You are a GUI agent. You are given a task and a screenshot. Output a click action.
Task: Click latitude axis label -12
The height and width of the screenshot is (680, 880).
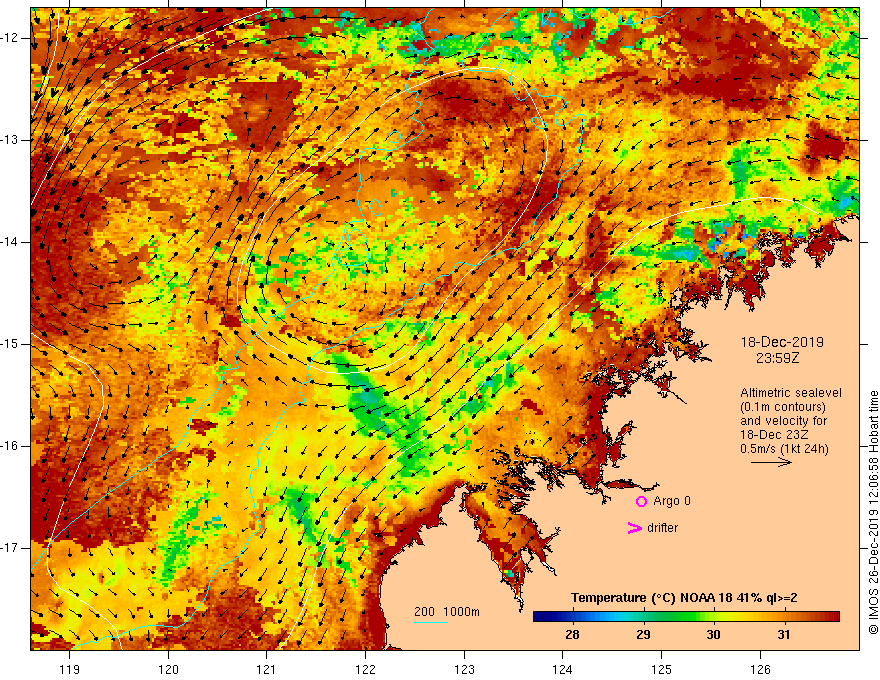pyautogui.click(x=10, y=38)
